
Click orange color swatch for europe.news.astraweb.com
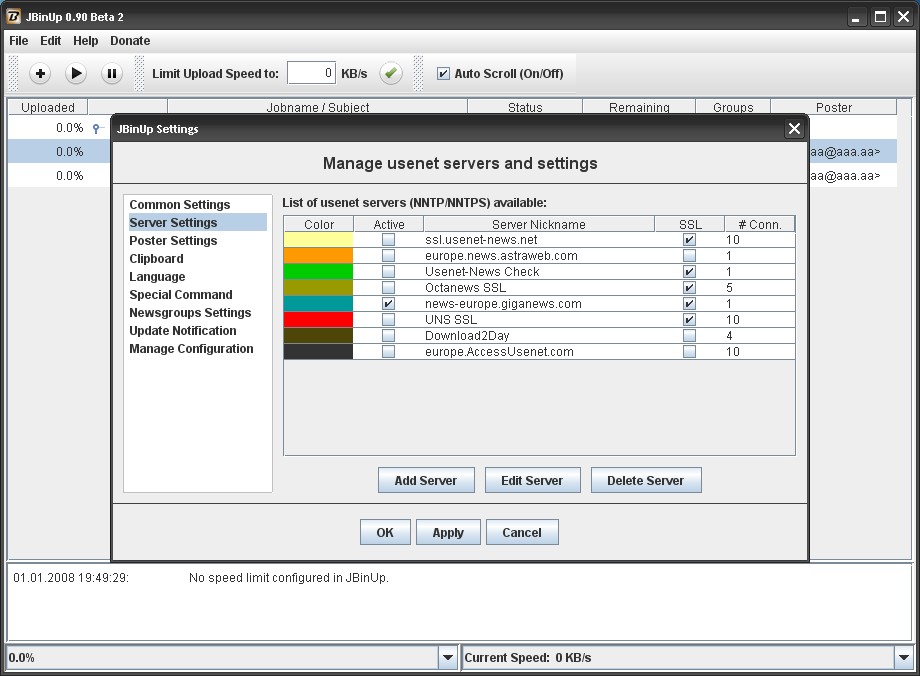(x=319, y=255)
